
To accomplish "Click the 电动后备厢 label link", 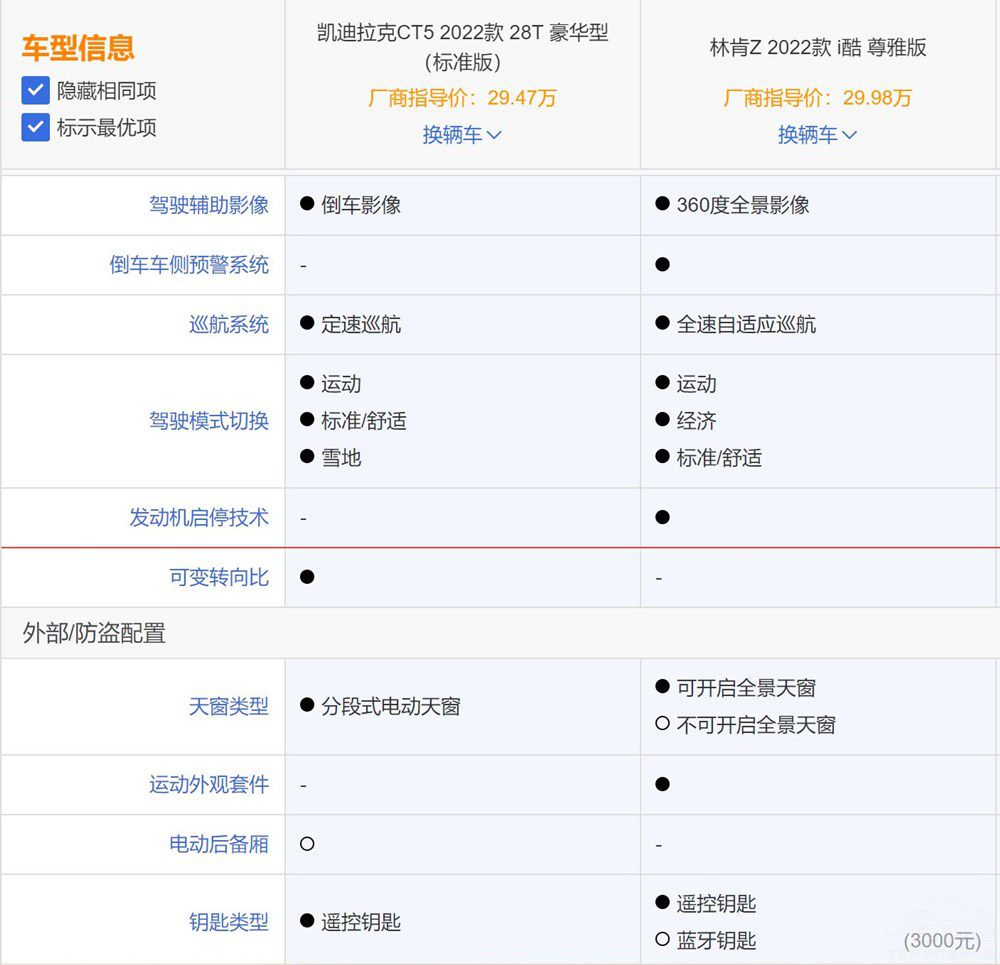I will [x=219, y=844].
